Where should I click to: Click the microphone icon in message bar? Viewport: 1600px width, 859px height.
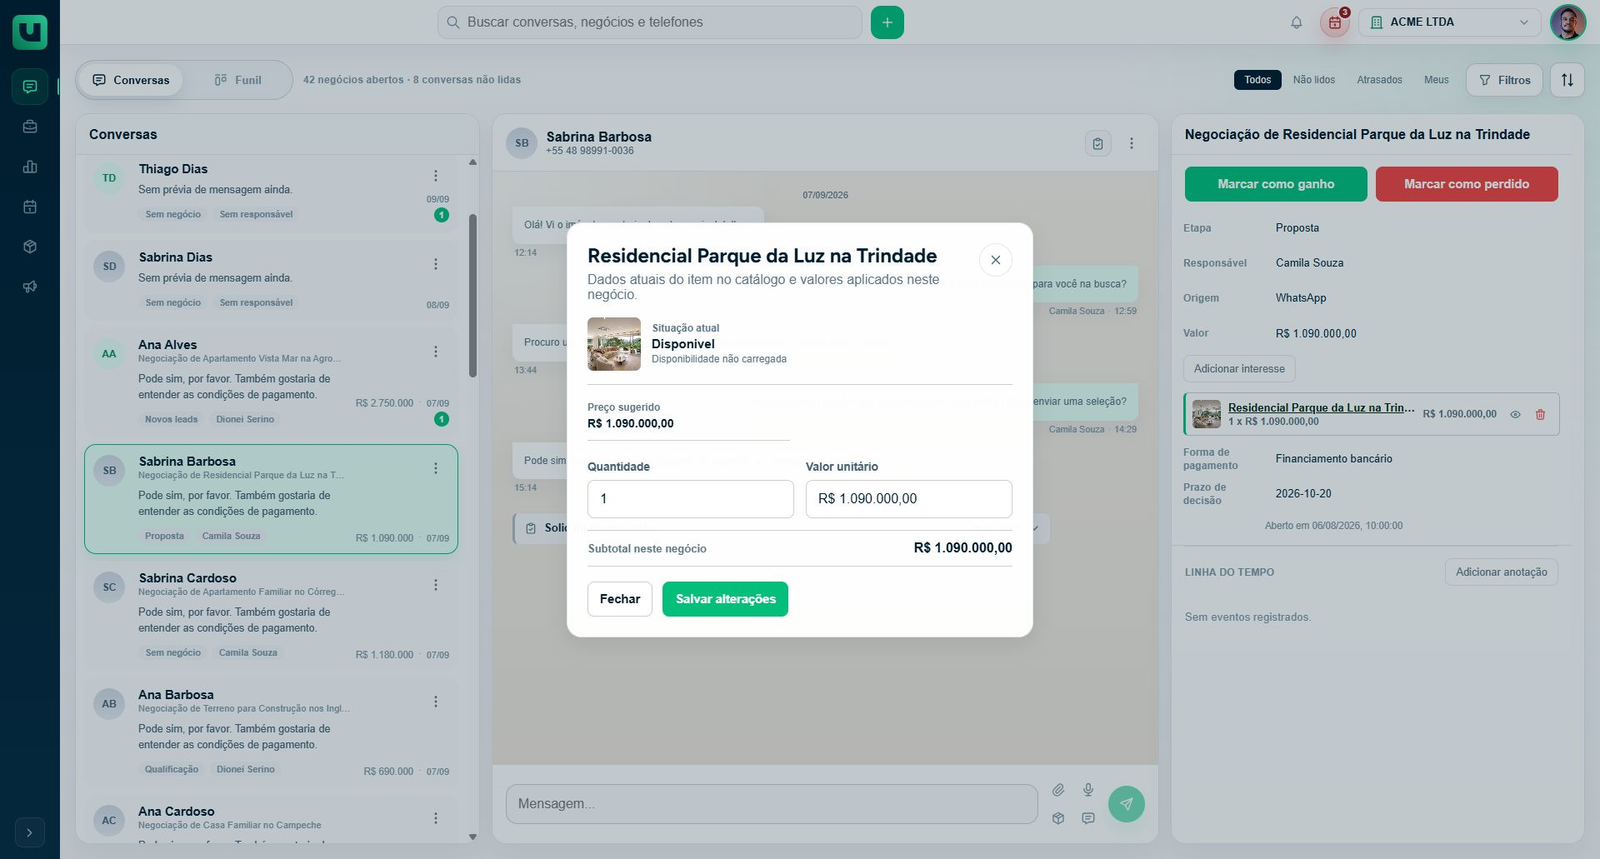[1088, 790]
